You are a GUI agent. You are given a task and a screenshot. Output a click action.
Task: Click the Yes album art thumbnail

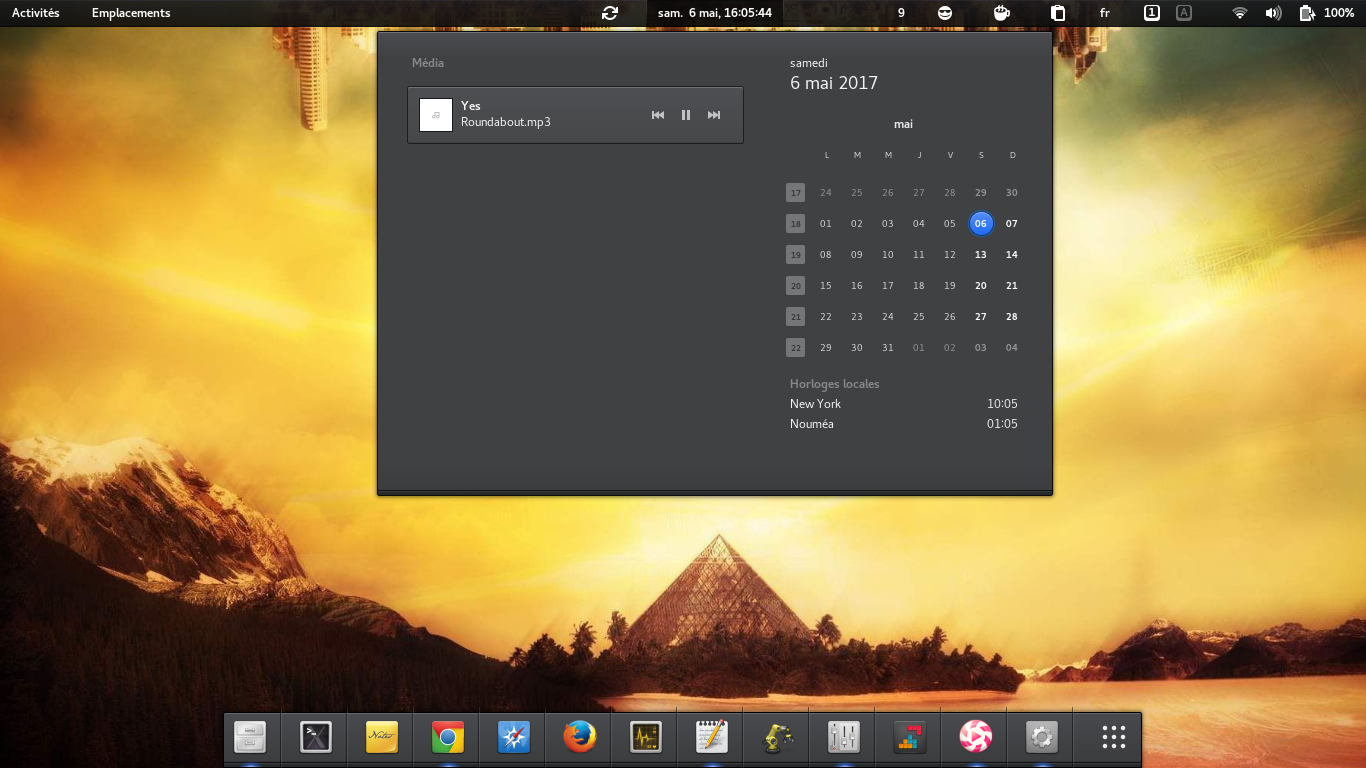coord(436,115)
